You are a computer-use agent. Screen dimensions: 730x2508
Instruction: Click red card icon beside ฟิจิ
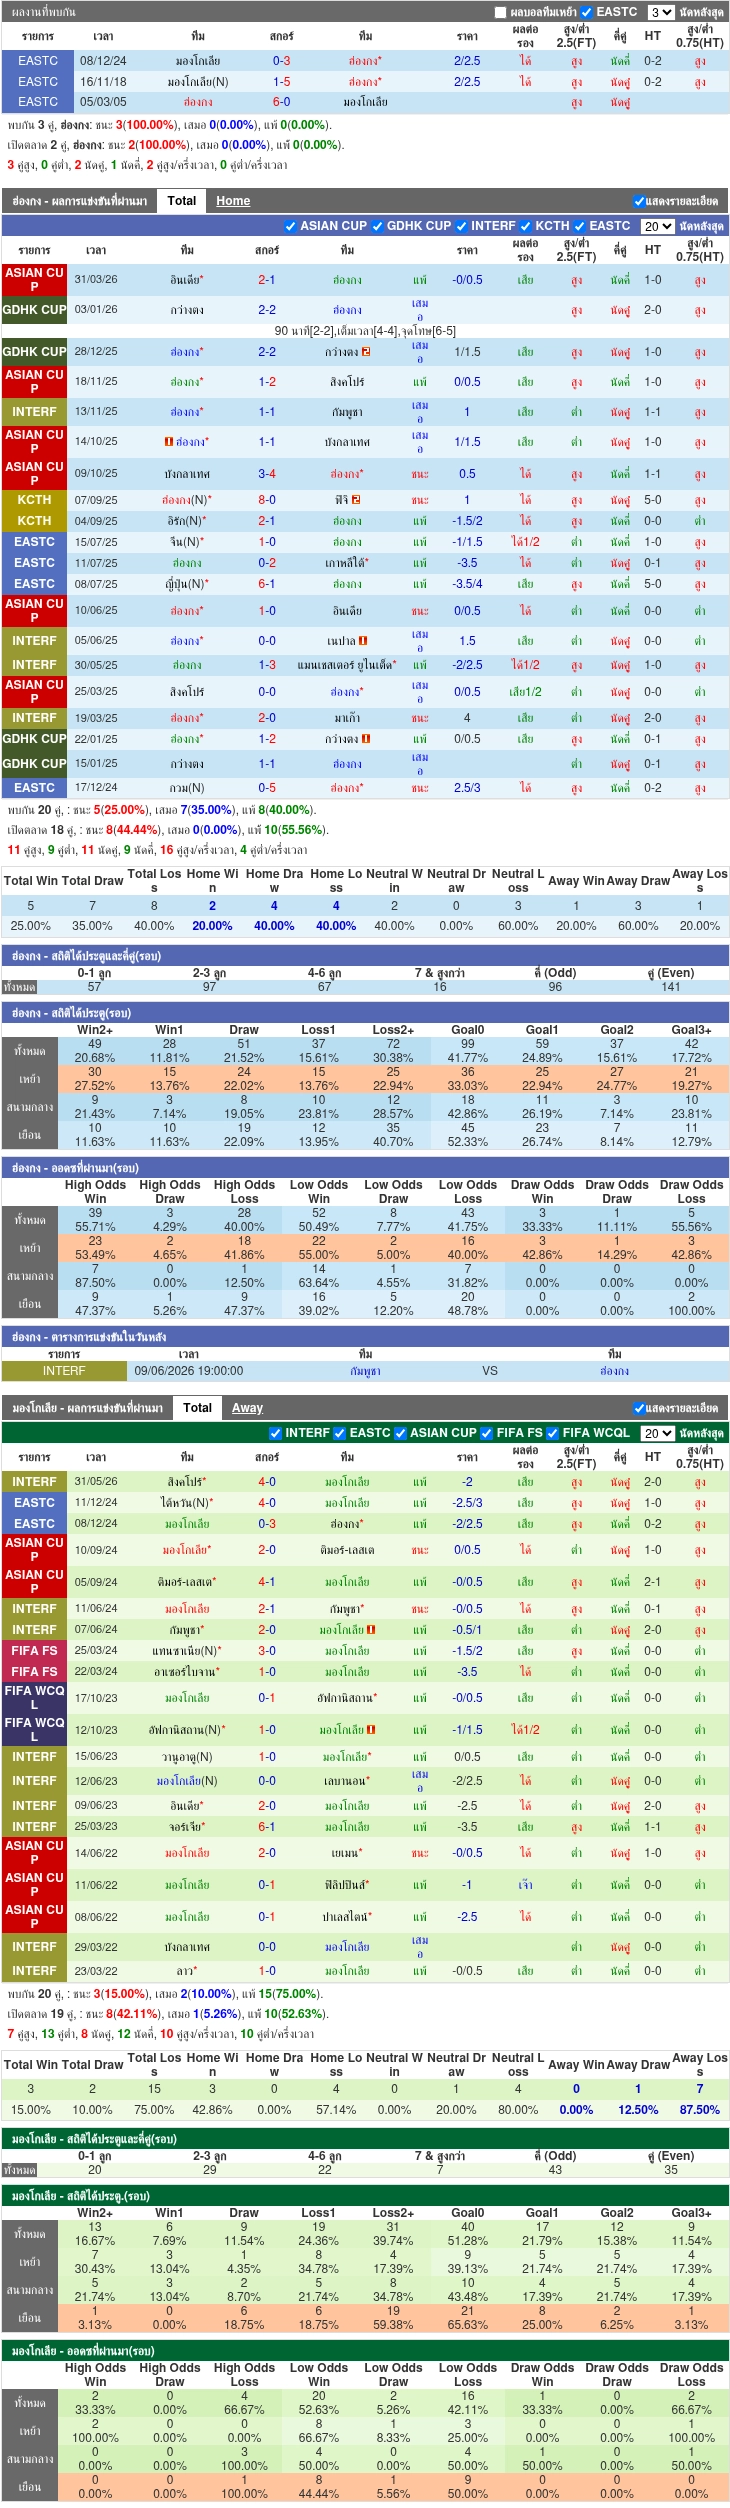click(x=355, y=500)
